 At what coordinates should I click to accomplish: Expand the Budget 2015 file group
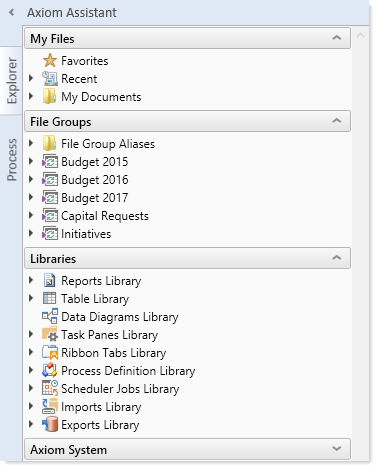[x=31, y=162]
